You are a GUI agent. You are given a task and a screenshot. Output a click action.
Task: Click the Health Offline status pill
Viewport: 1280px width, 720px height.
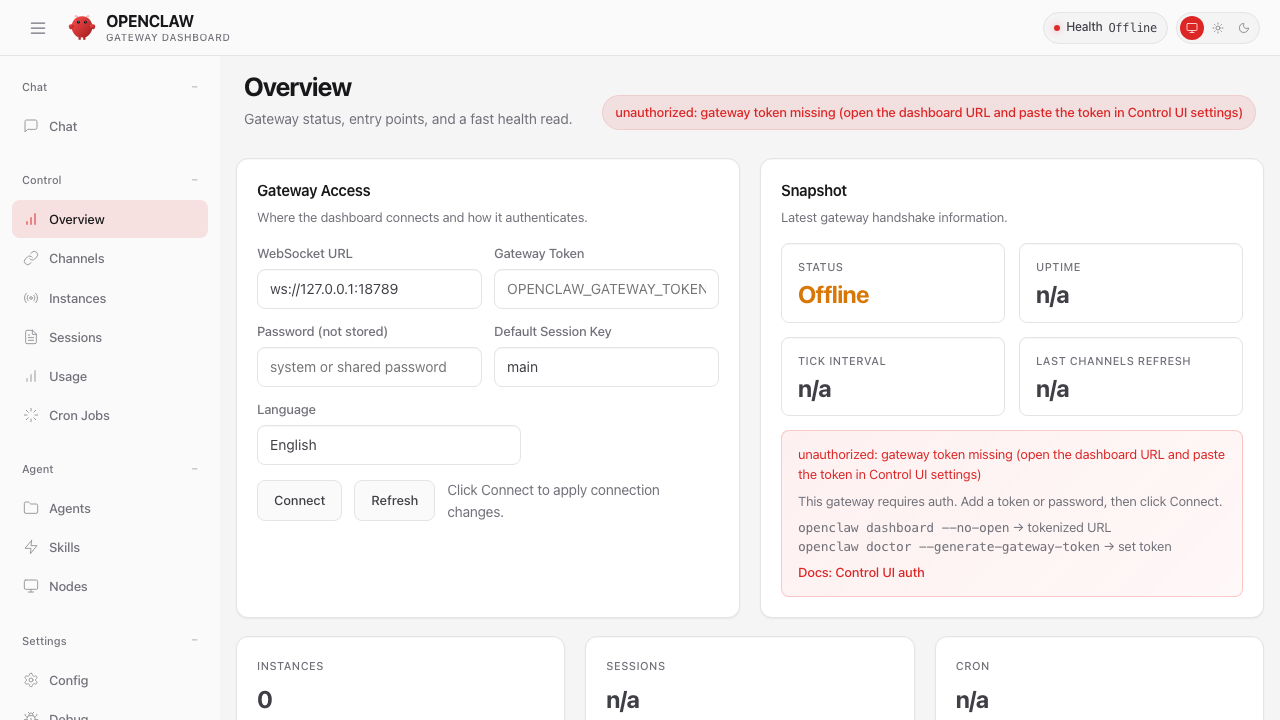coord(1105,28)
